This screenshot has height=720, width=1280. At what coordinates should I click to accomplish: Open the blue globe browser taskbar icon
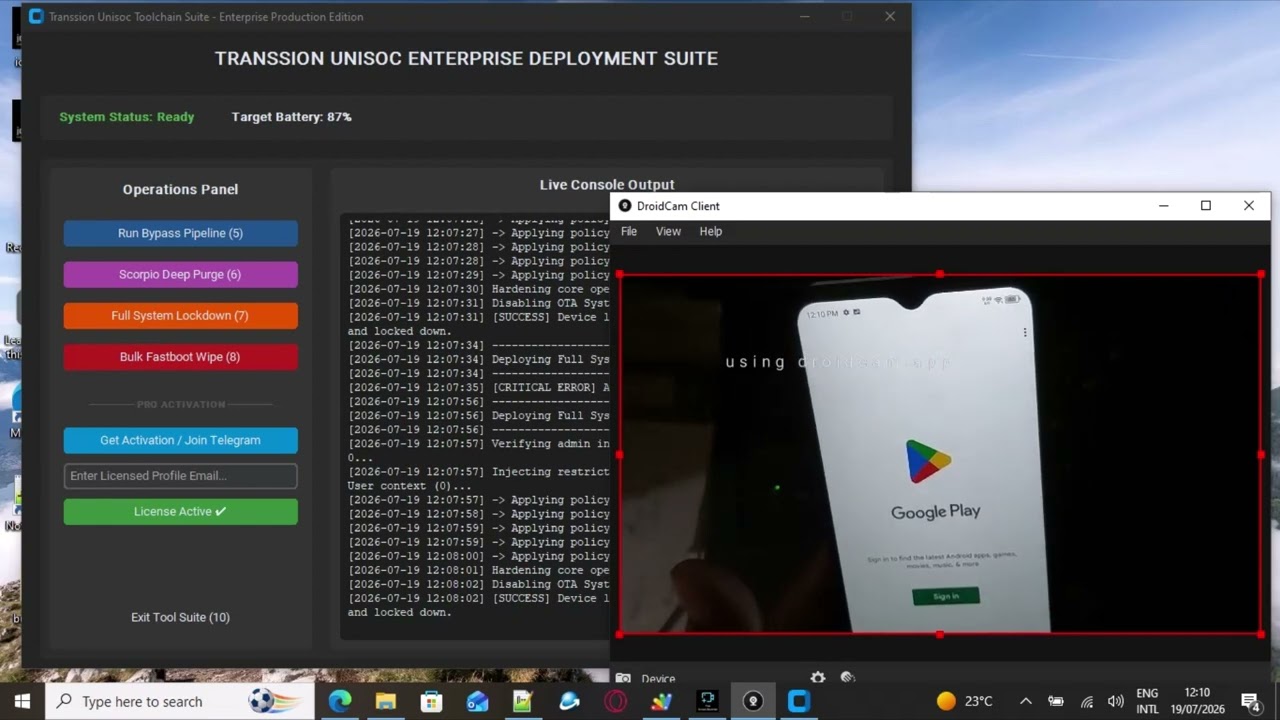tap(569, 701)
